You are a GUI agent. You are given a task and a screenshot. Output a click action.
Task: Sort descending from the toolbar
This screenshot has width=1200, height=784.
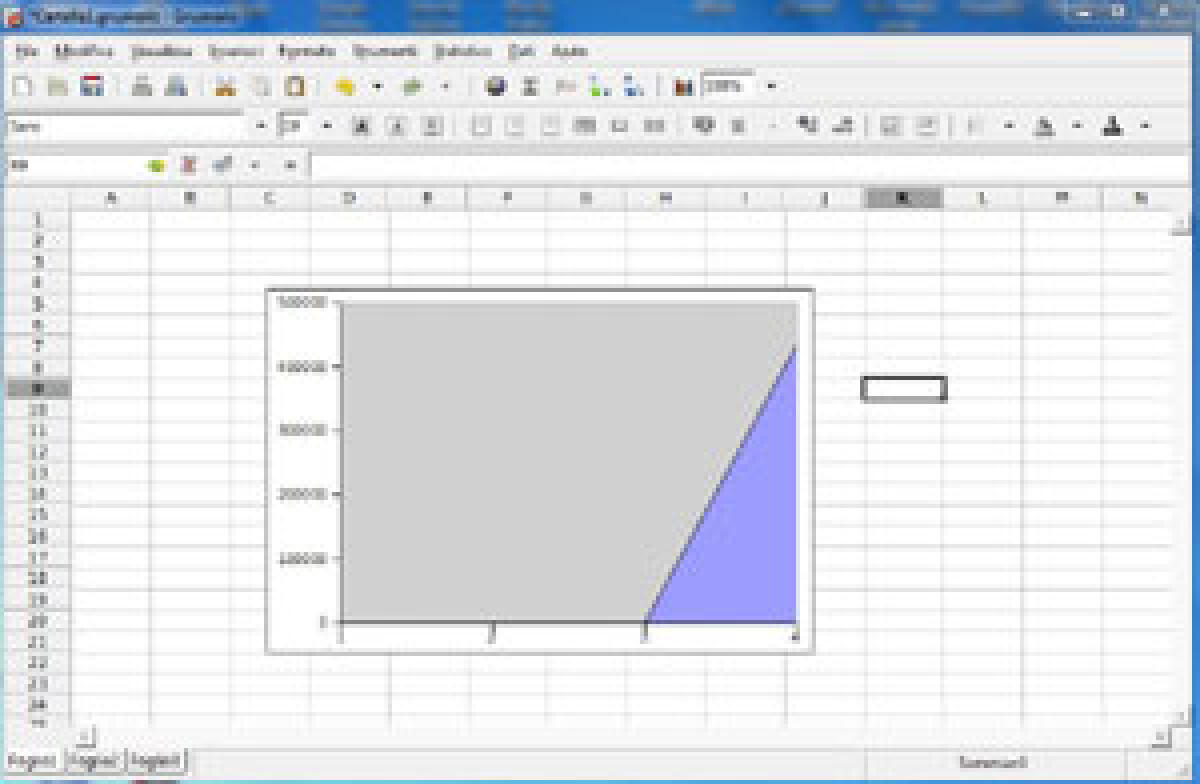coord(634,87)
